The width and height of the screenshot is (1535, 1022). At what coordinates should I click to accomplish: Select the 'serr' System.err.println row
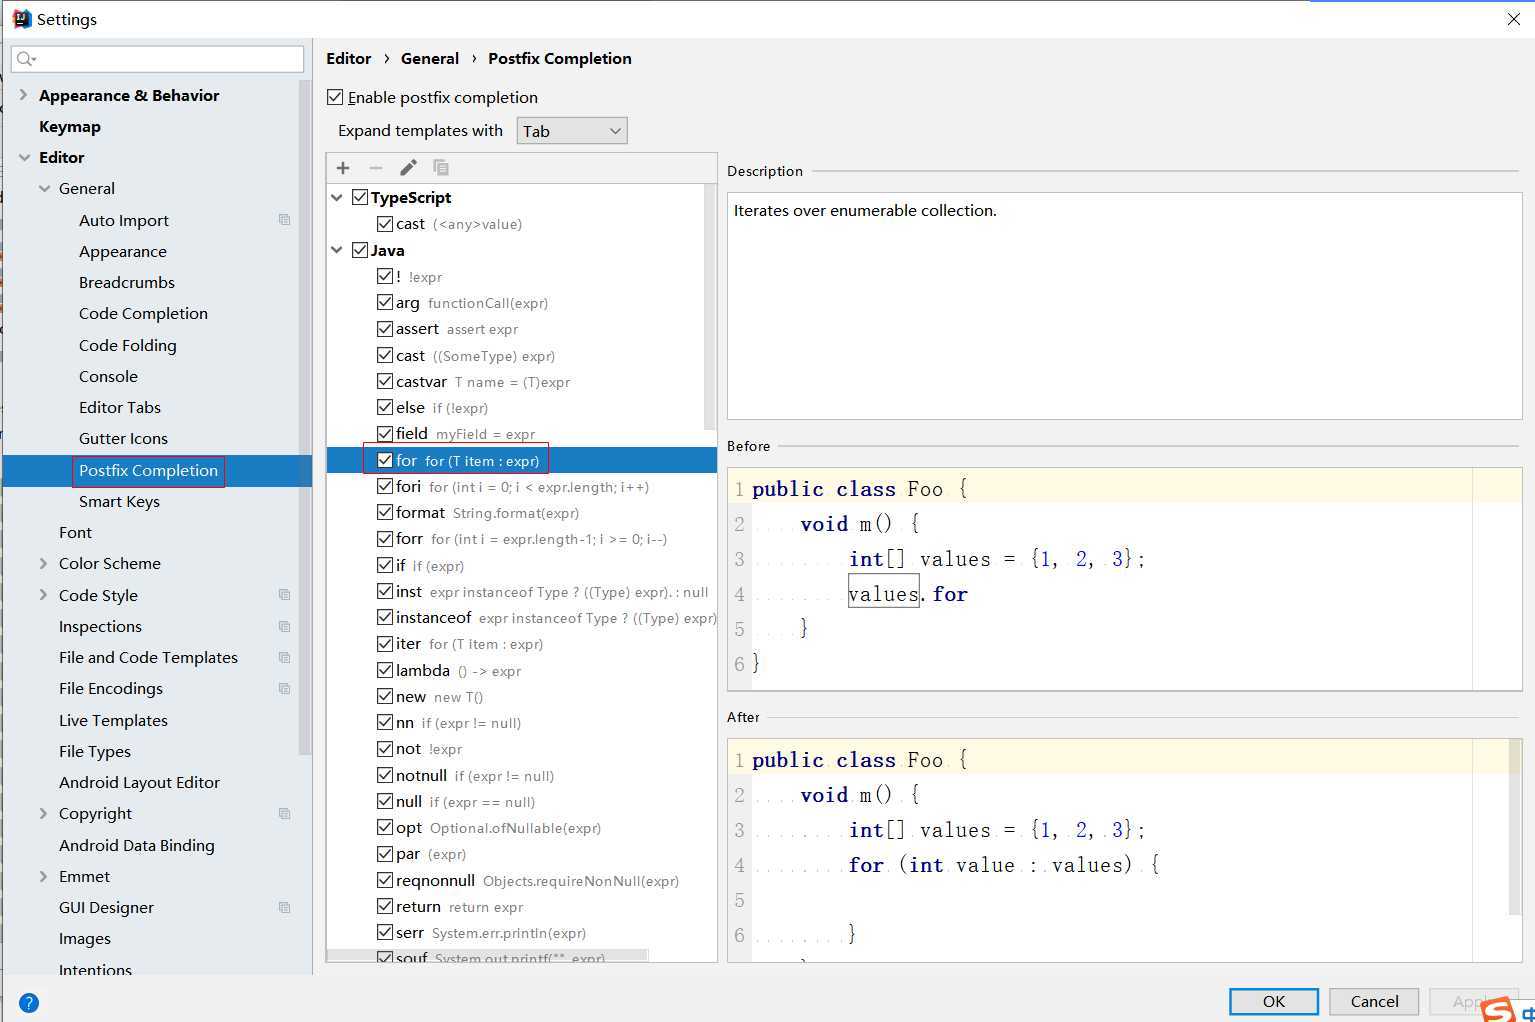tap(522, 932)
